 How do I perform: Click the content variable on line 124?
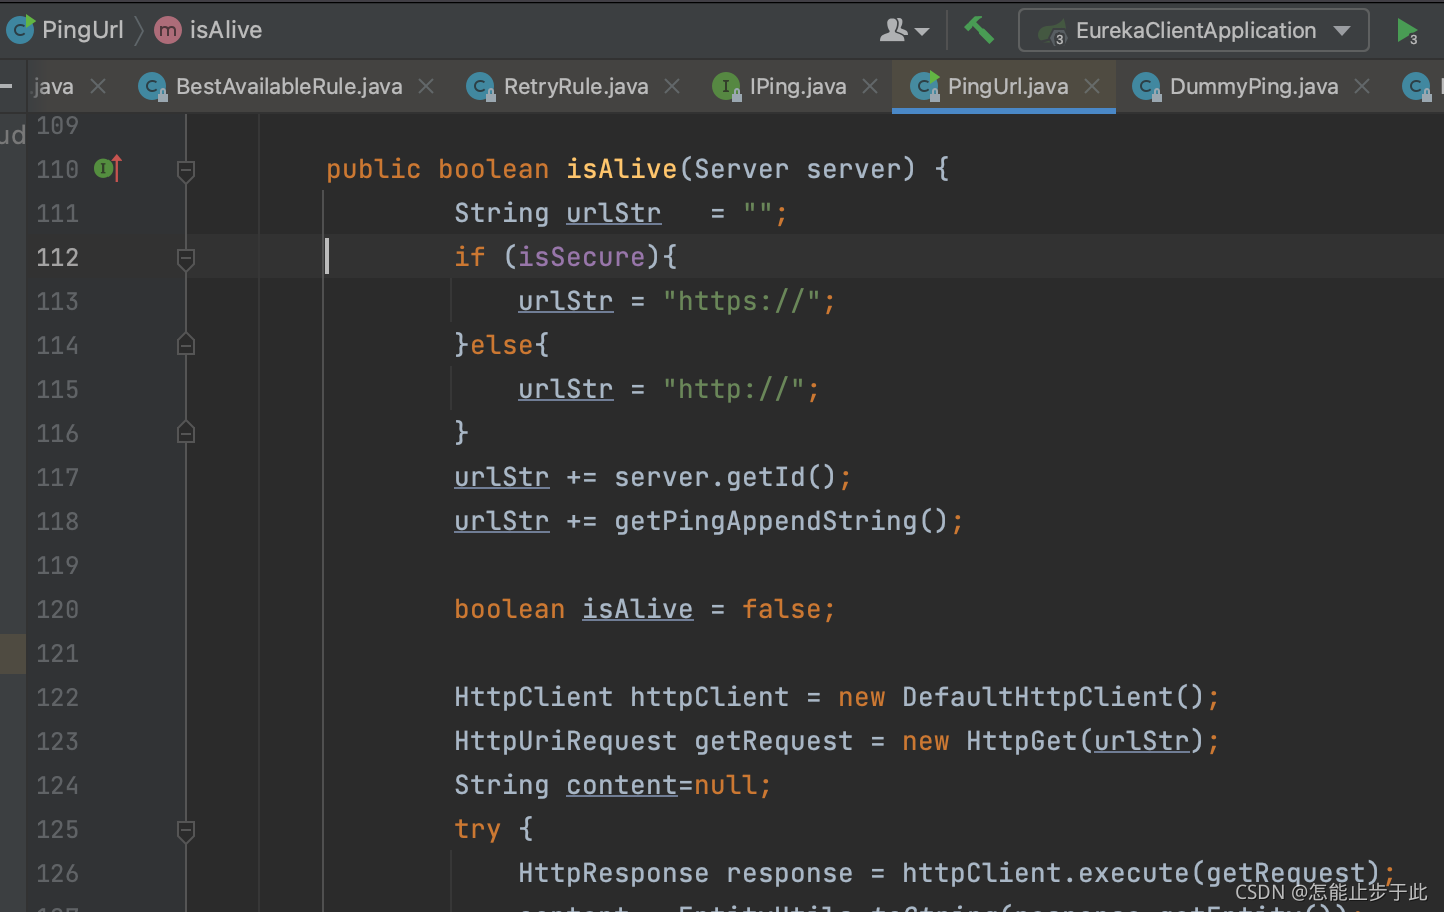pyautogui.click(x=622, y=785)
